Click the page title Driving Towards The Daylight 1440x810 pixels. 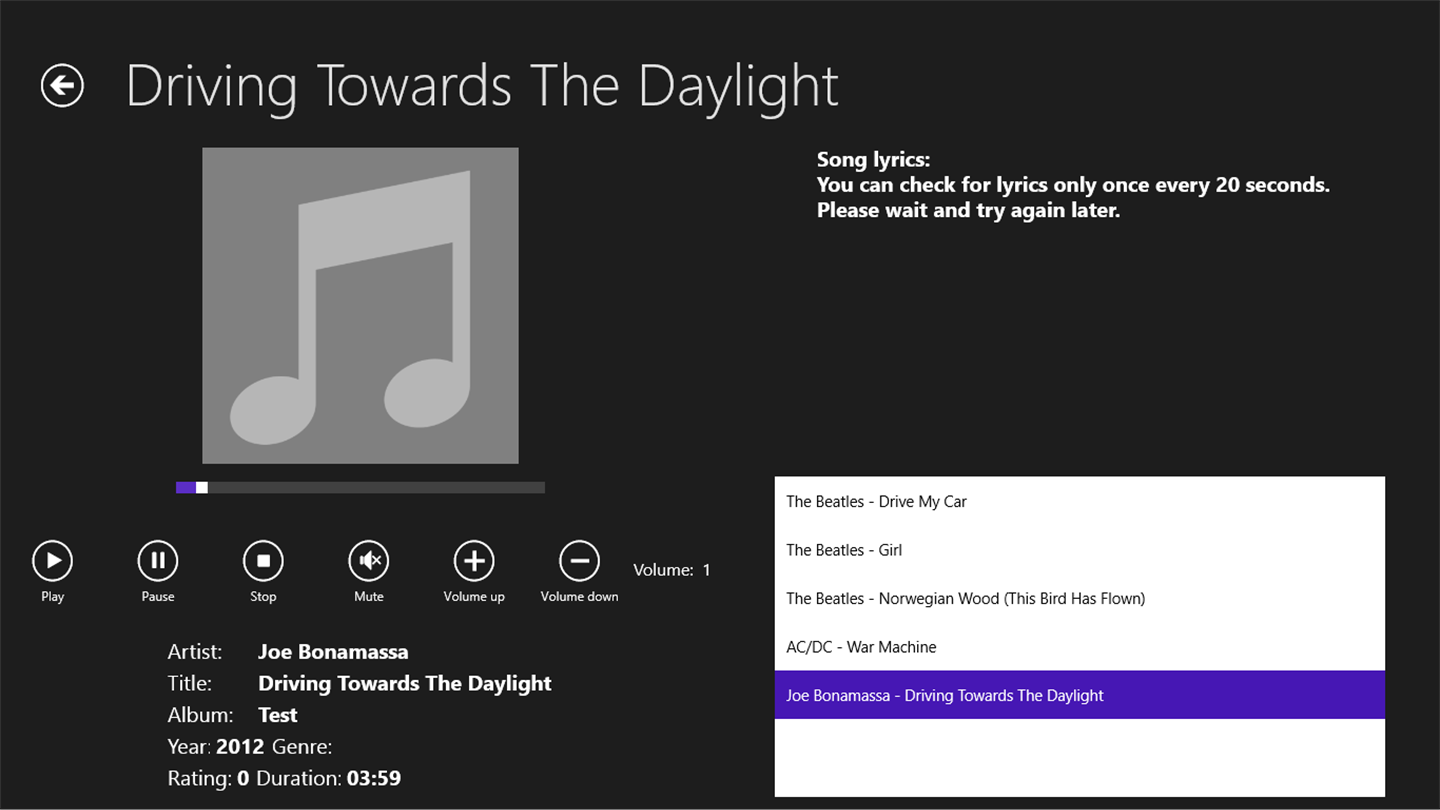click(482, 86)
